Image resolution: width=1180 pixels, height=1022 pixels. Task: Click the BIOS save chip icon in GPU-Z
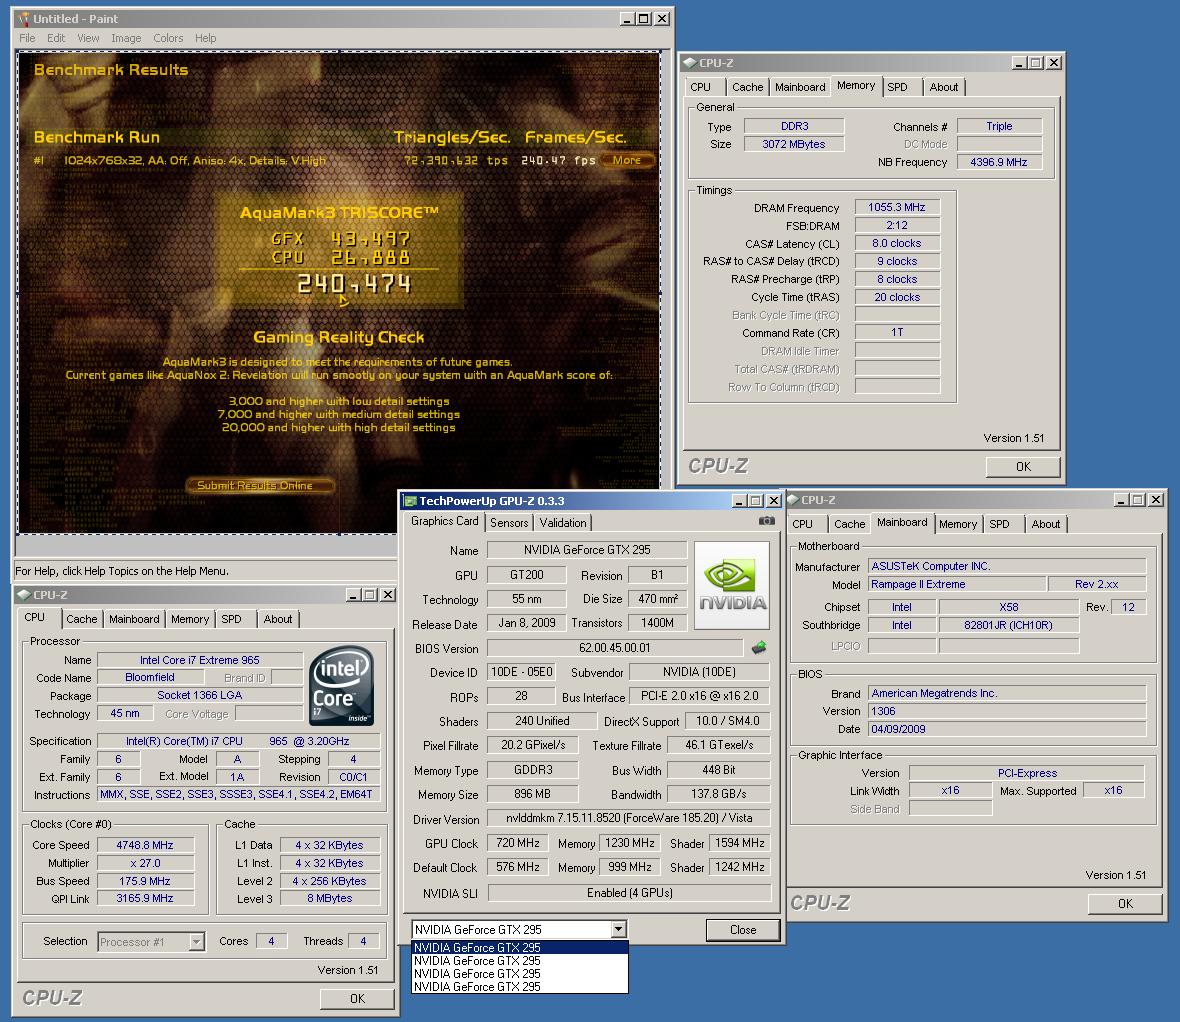click(x=759, y=647)
